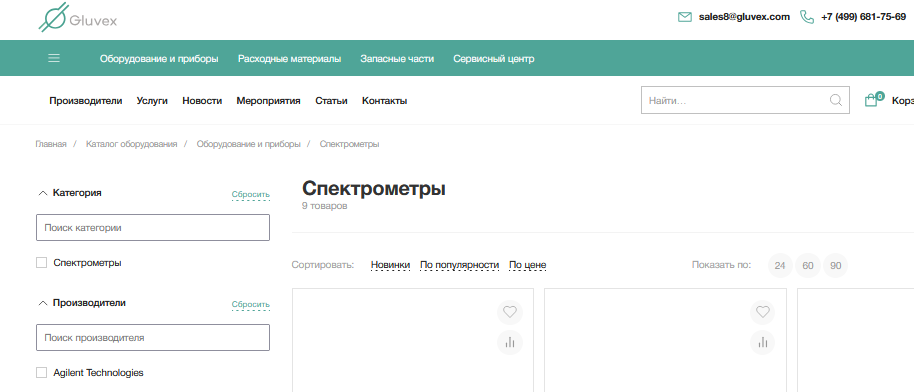Viewport: 914px width, 392px height.
Task: Go to Производители page
Action: pyautogui.click(x=86, y=101)
